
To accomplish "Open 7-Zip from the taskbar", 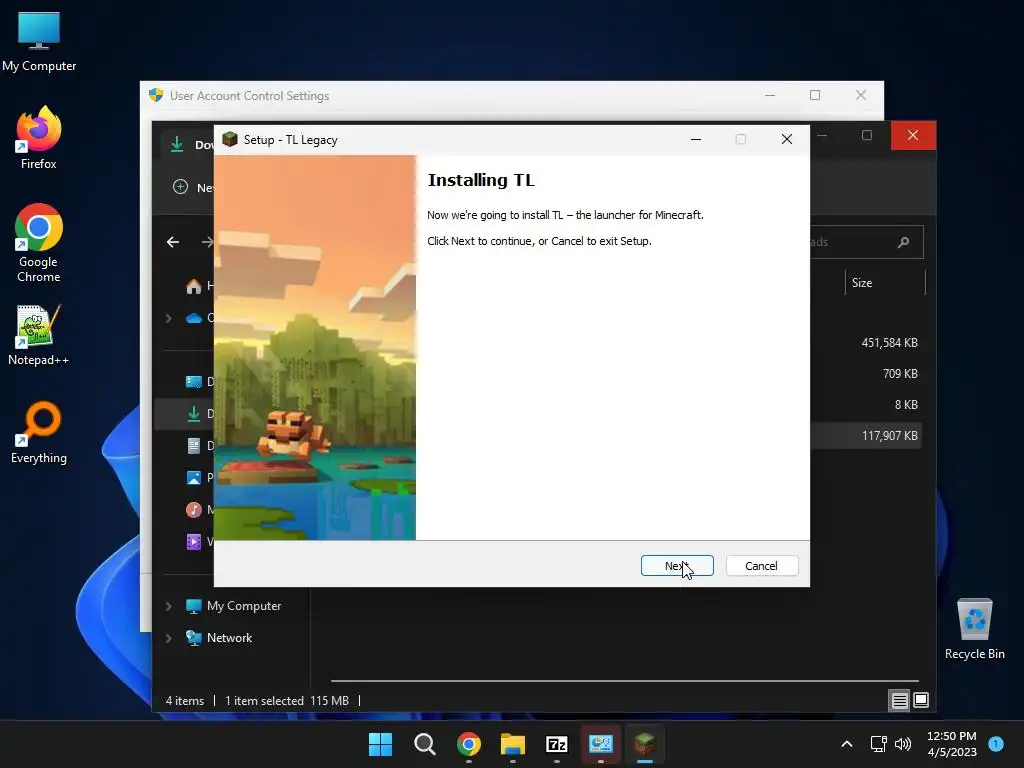I will (x=556, y=744).
